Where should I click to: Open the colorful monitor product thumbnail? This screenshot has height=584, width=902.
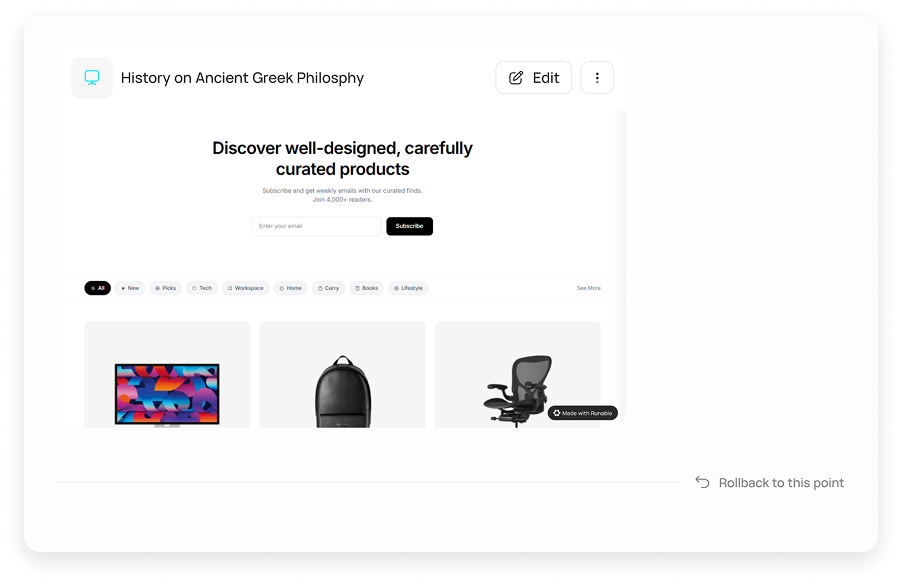[x=167, y=394]
